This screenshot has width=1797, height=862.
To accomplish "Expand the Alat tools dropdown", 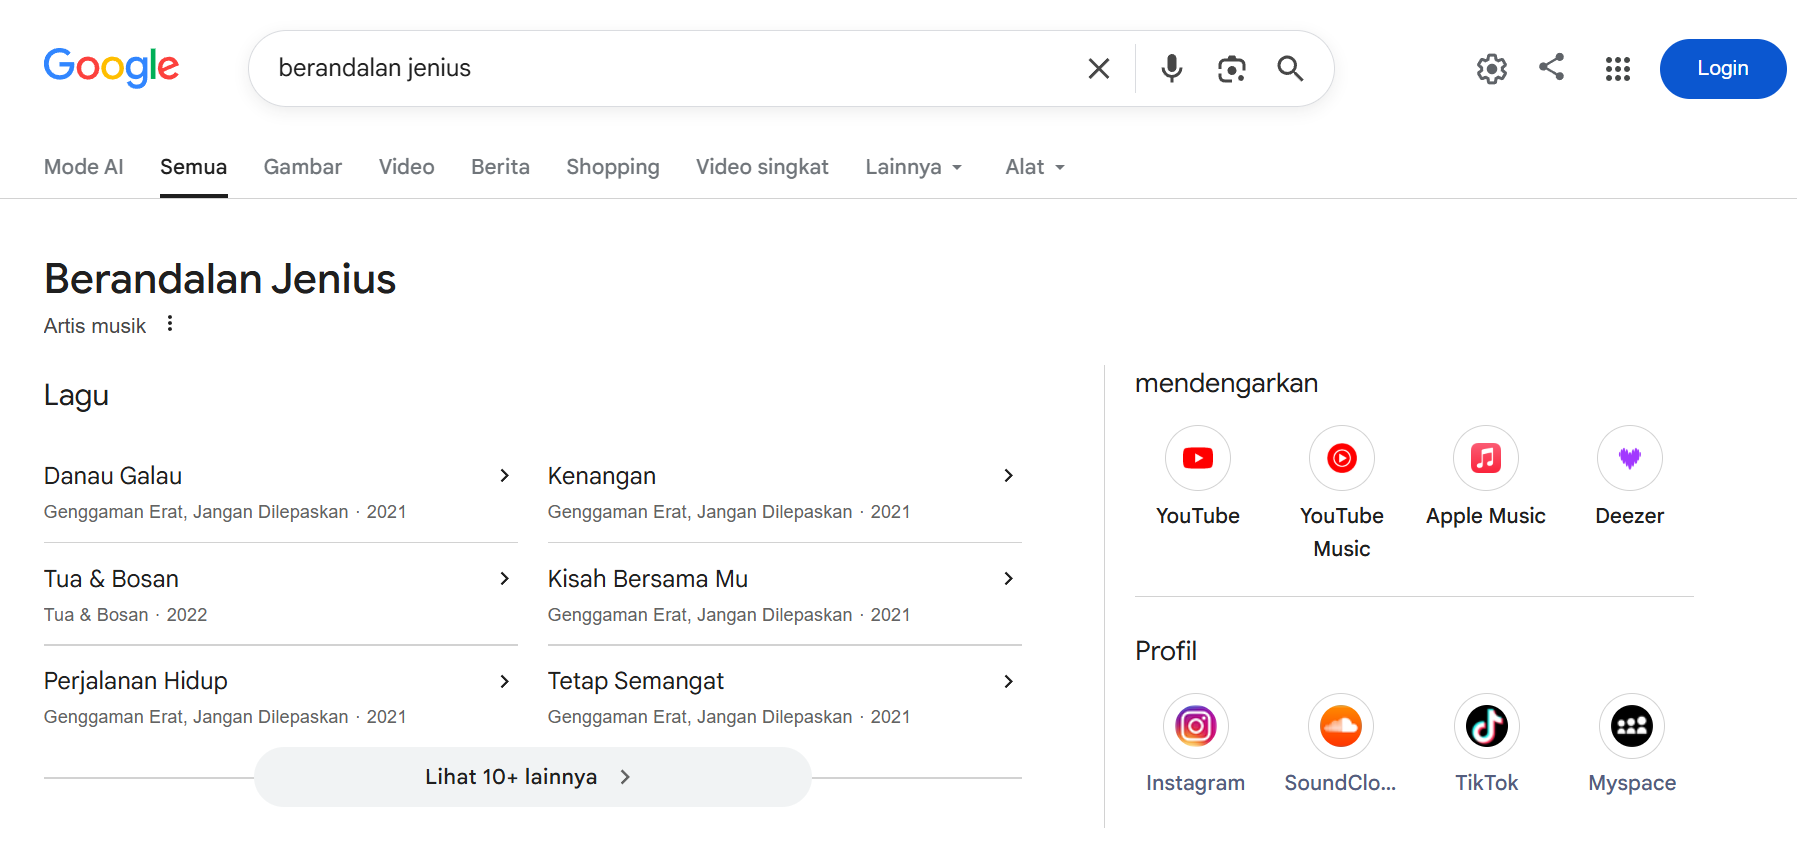I will [x=1036, y=167].
